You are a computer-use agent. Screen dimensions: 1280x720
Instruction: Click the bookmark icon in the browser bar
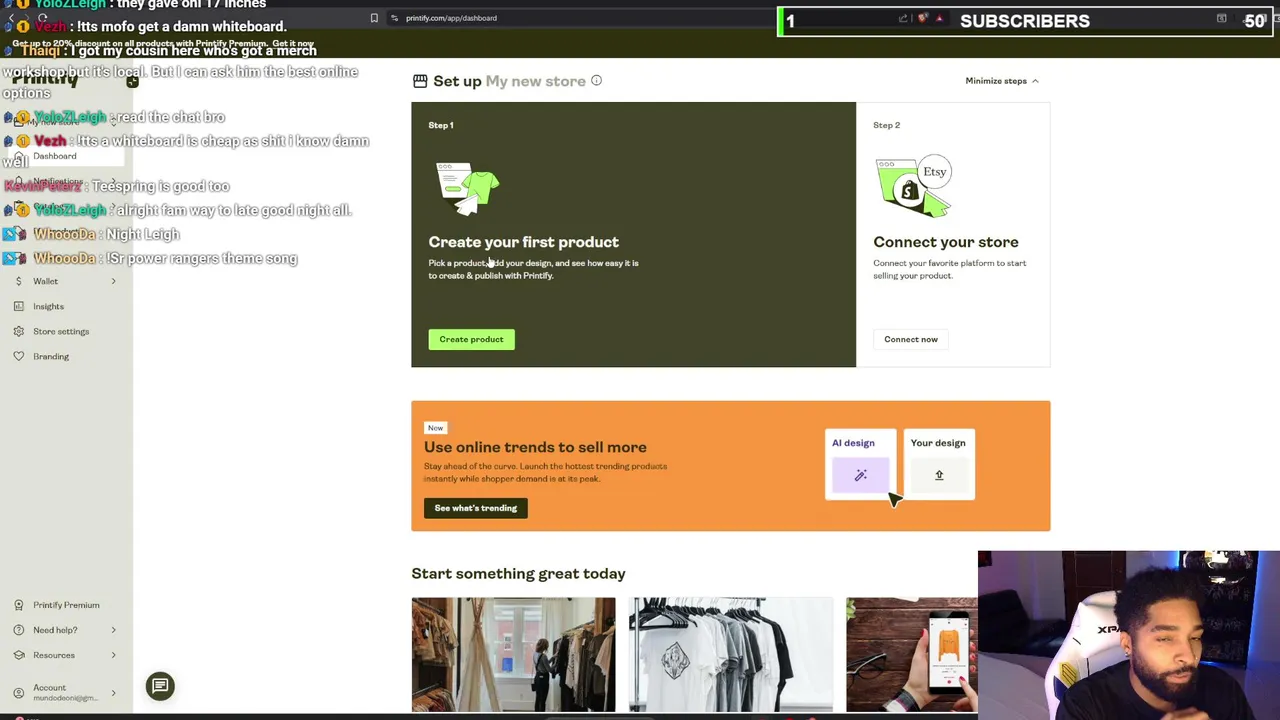click(x=374, y=18)
